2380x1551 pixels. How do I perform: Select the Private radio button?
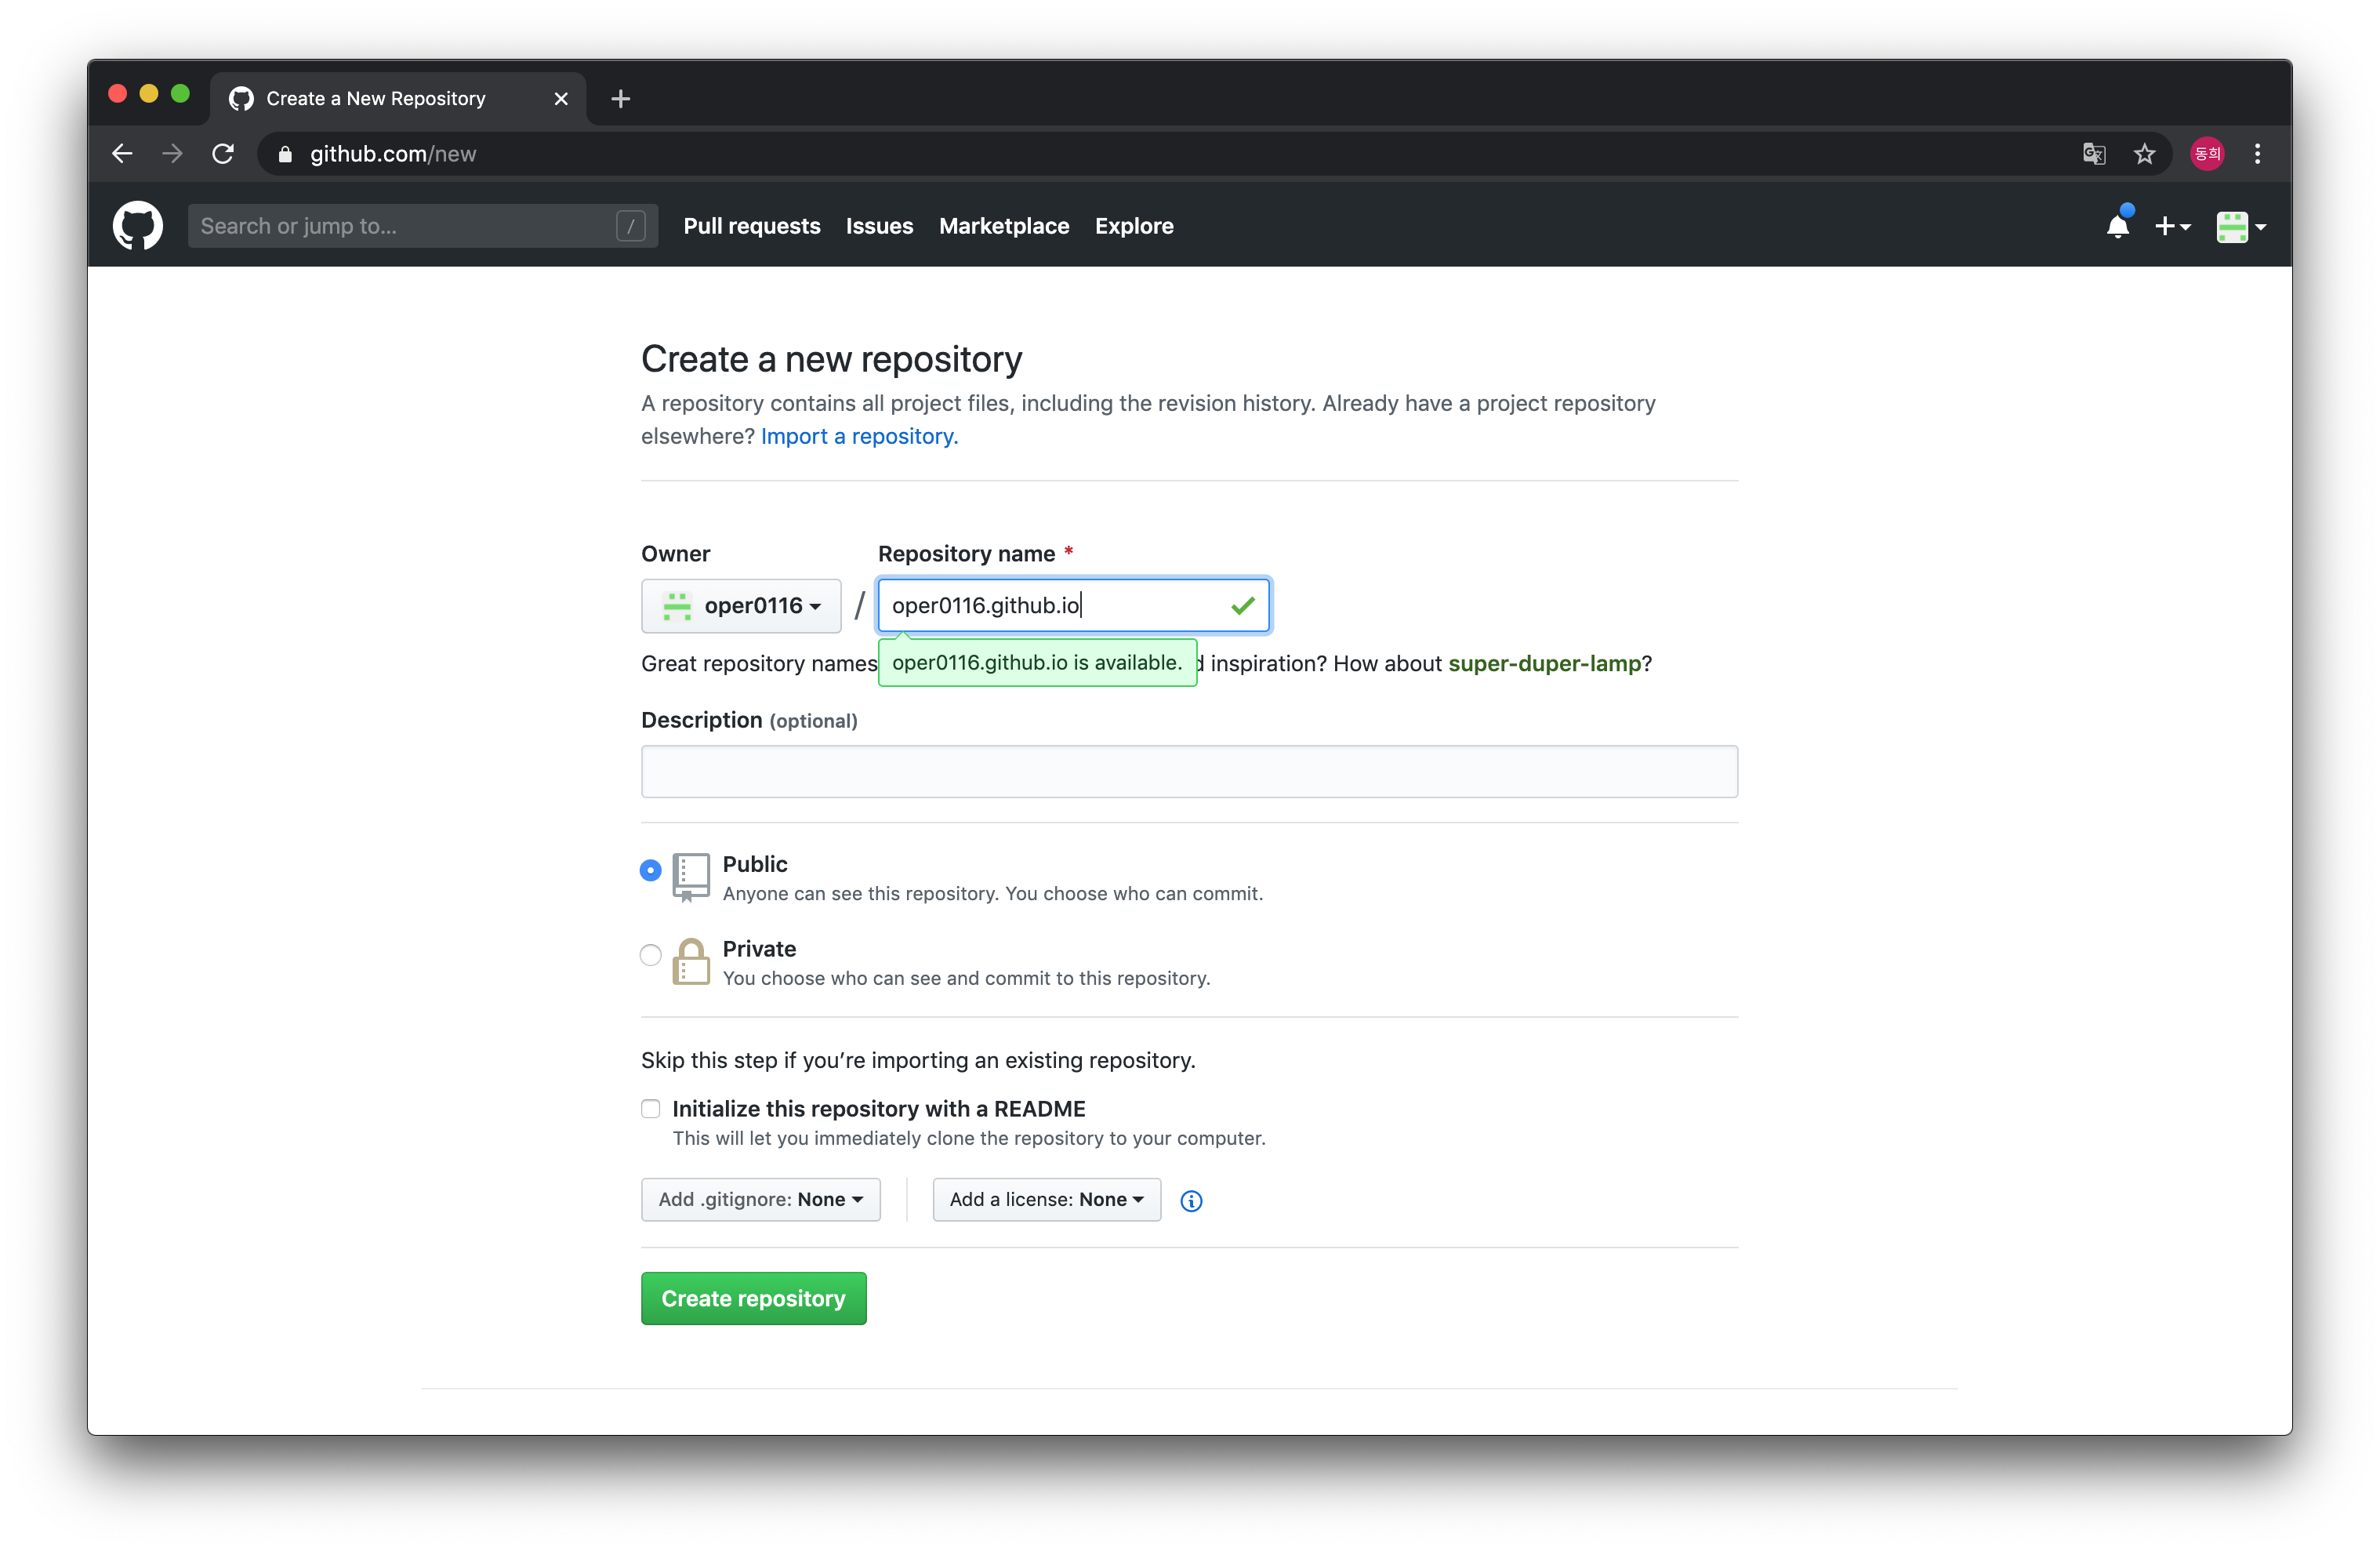pos(650,955)
